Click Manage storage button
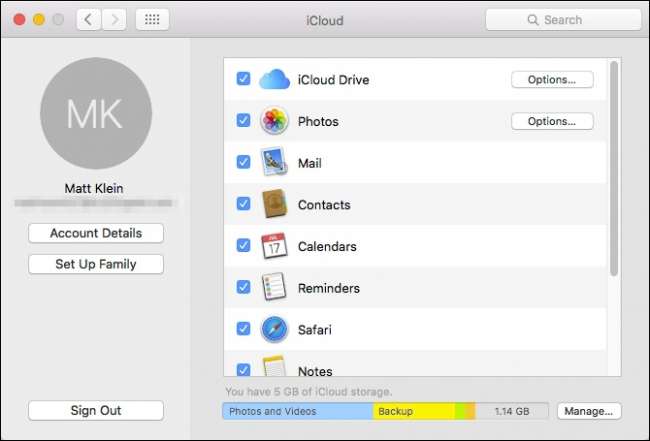The image size is (650, 441). point(589,411)
